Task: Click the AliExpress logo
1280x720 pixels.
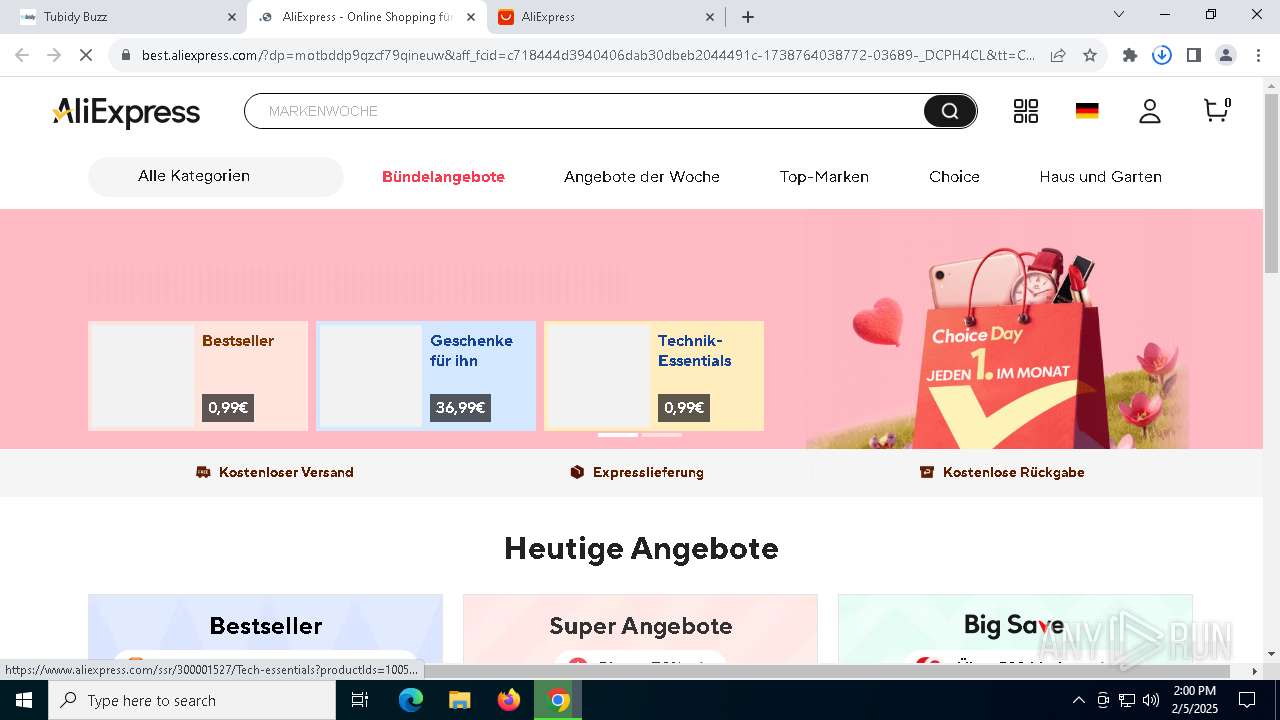Action: point(126,112)
